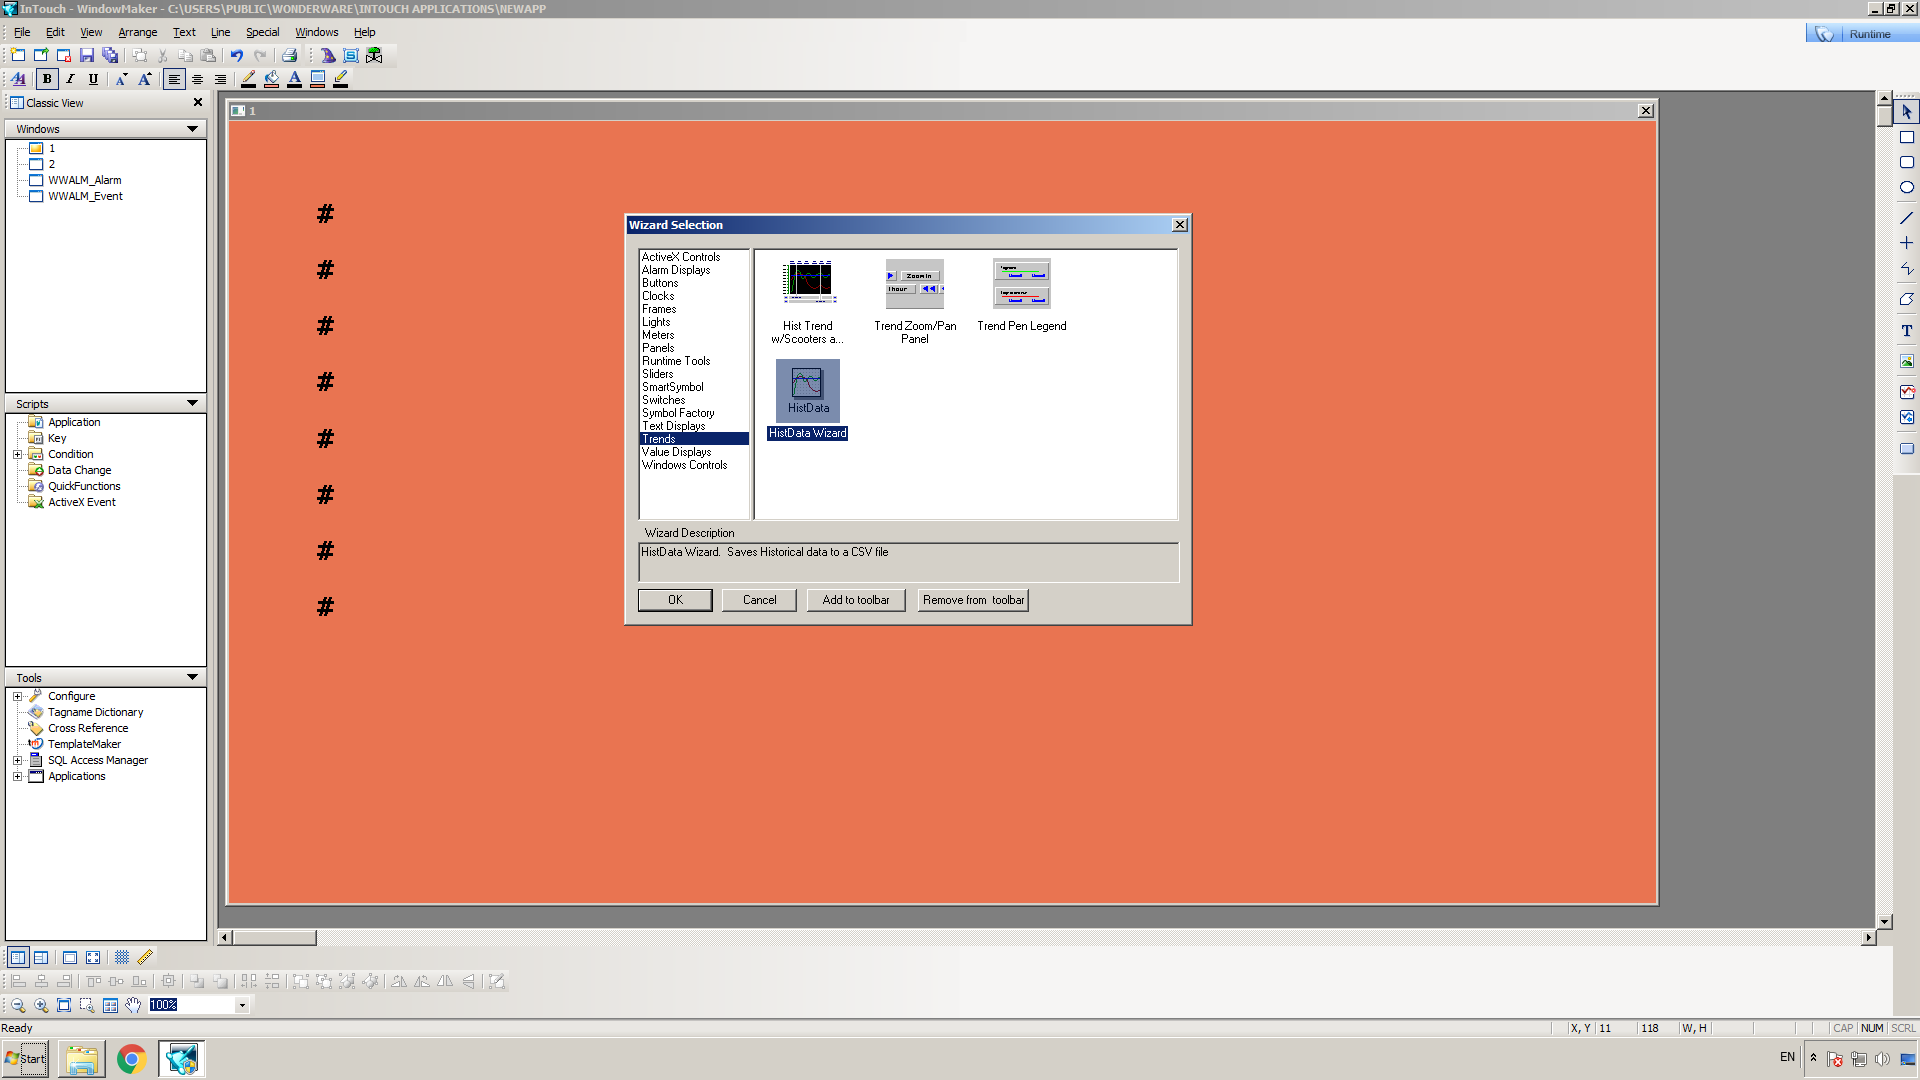Select the Polygon drawing tool
Image resolution: width=1920 pixels, height=1080 pixels.
1906,299
